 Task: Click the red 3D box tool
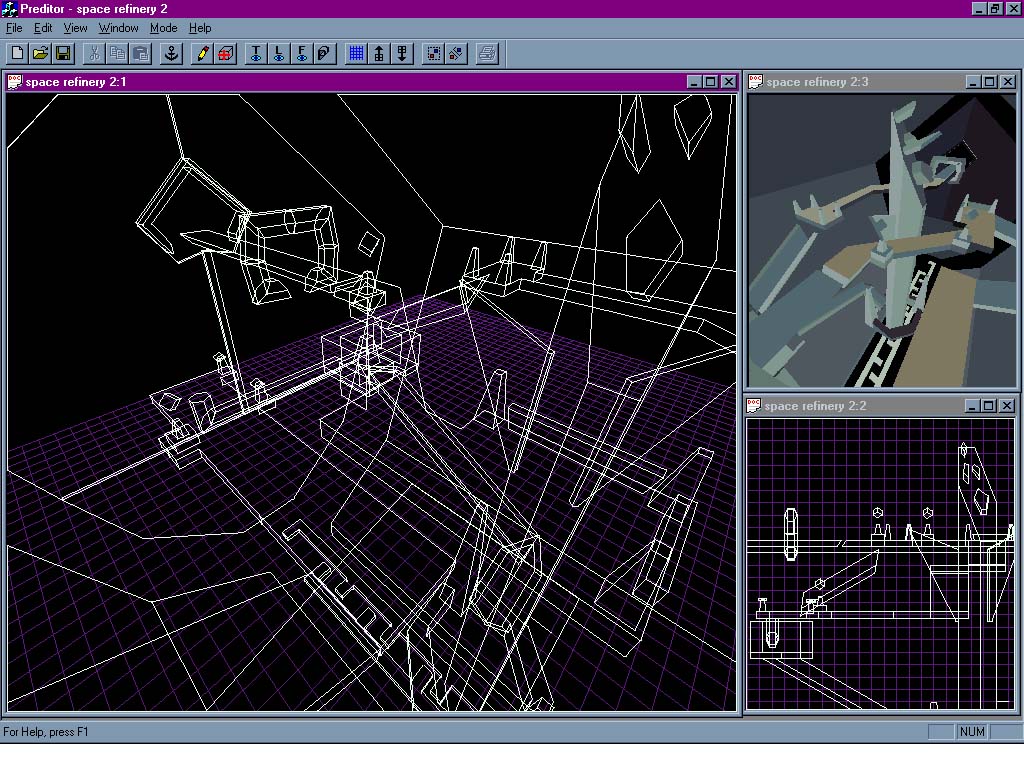click(x=226, y=53)
